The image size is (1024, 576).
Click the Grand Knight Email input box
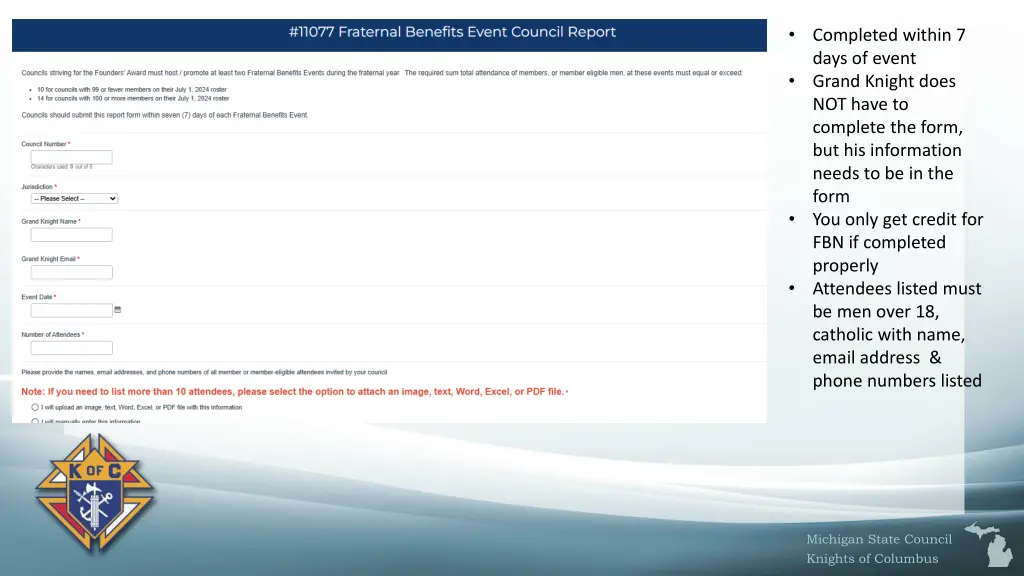pyautogui.click(x=71, y=272)
